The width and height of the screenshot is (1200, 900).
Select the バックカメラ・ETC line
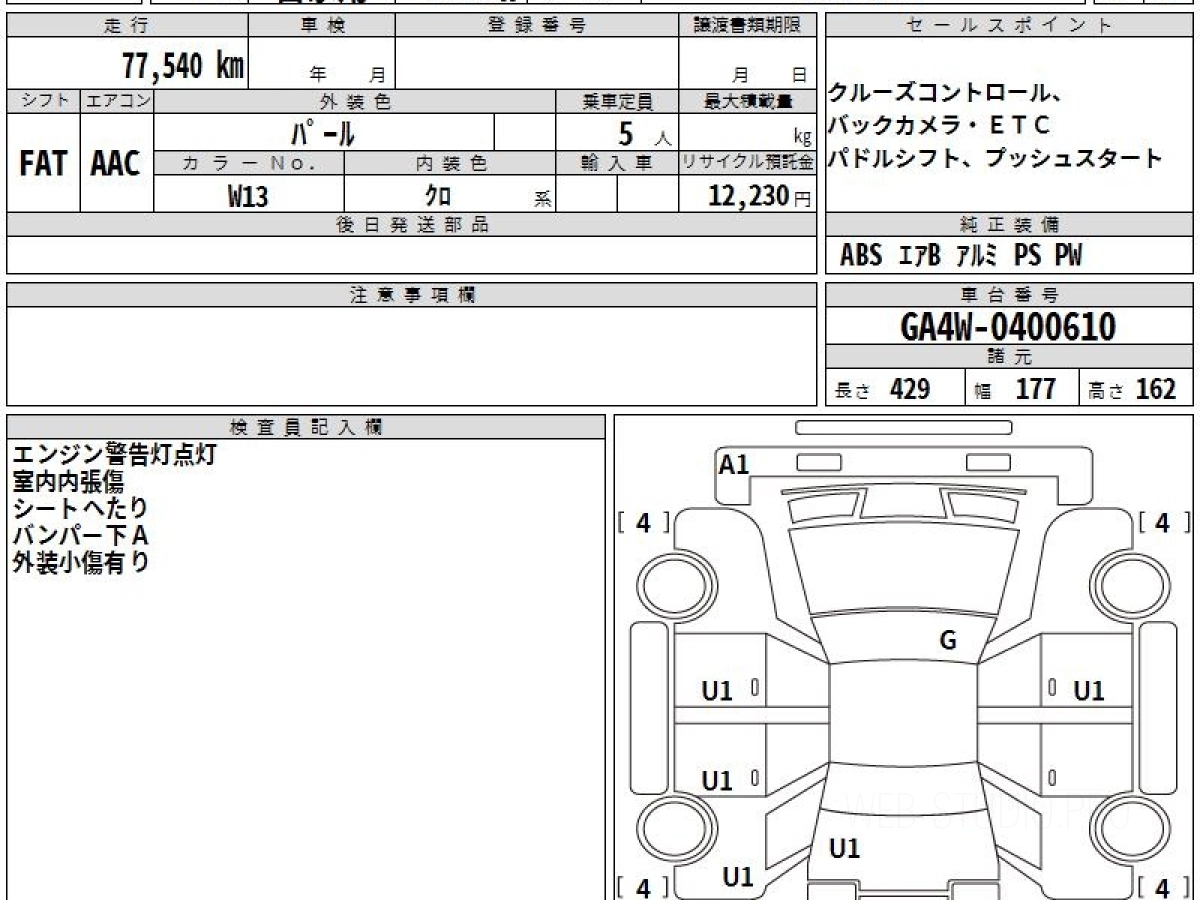coord(939,126)
